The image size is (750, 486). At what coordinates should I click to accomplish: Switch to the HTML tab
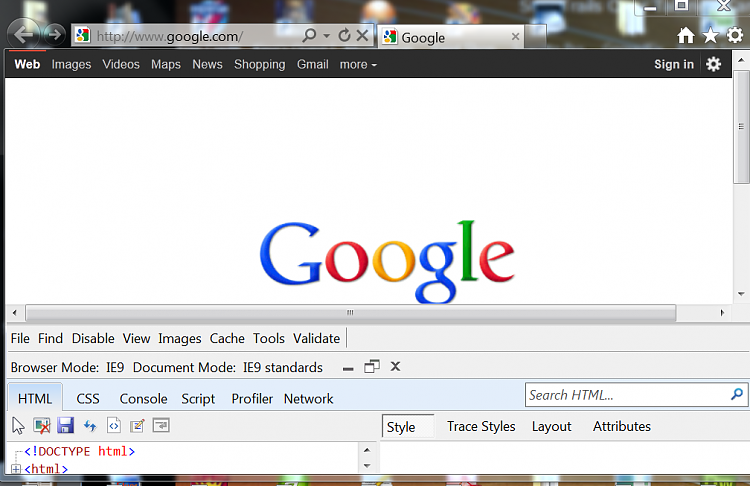click(35, 398)
